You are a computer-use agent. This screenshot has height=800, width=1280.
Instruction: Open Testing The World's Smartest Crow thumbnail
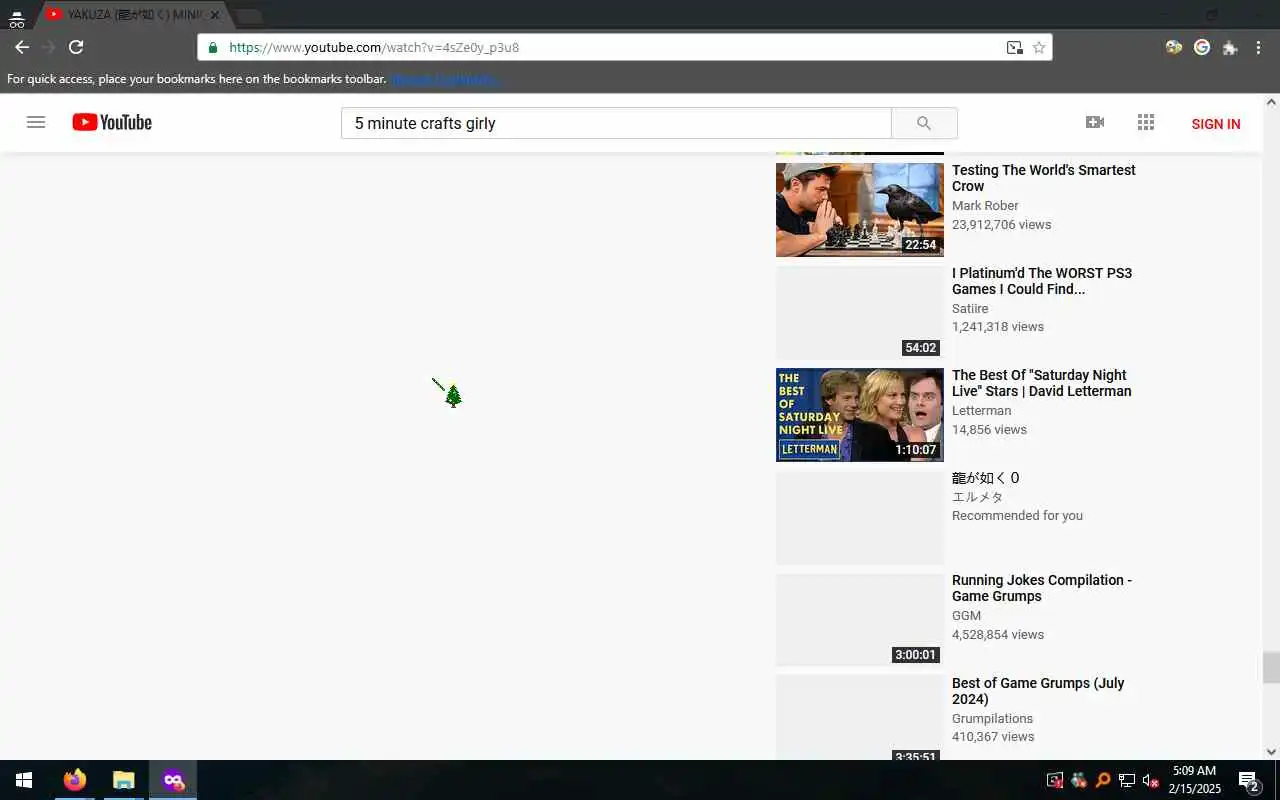[860, 210]
